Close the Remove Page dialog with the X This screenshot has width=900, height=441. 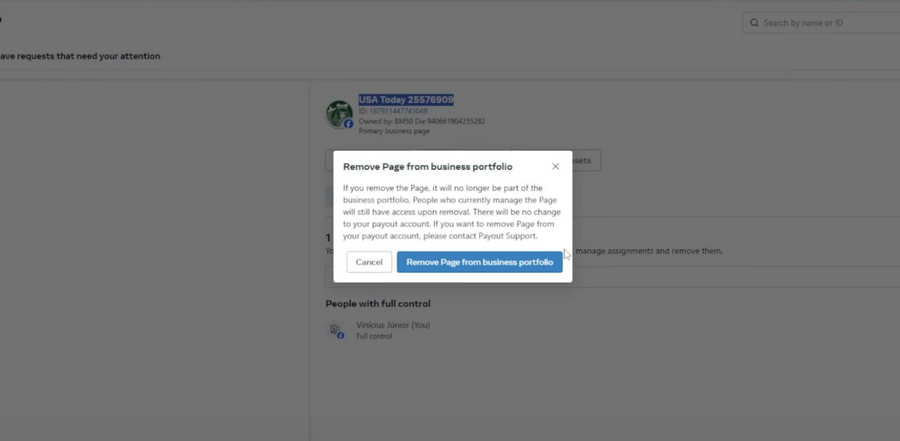click(555, 167)
